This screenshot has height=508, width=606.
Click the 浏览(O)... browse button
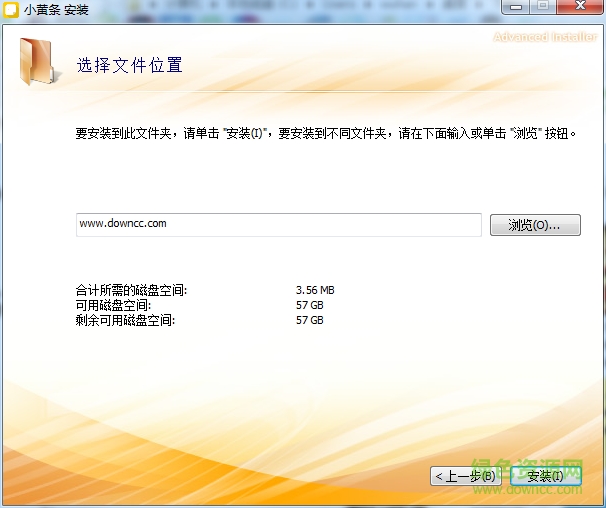(x=535, y=225)
